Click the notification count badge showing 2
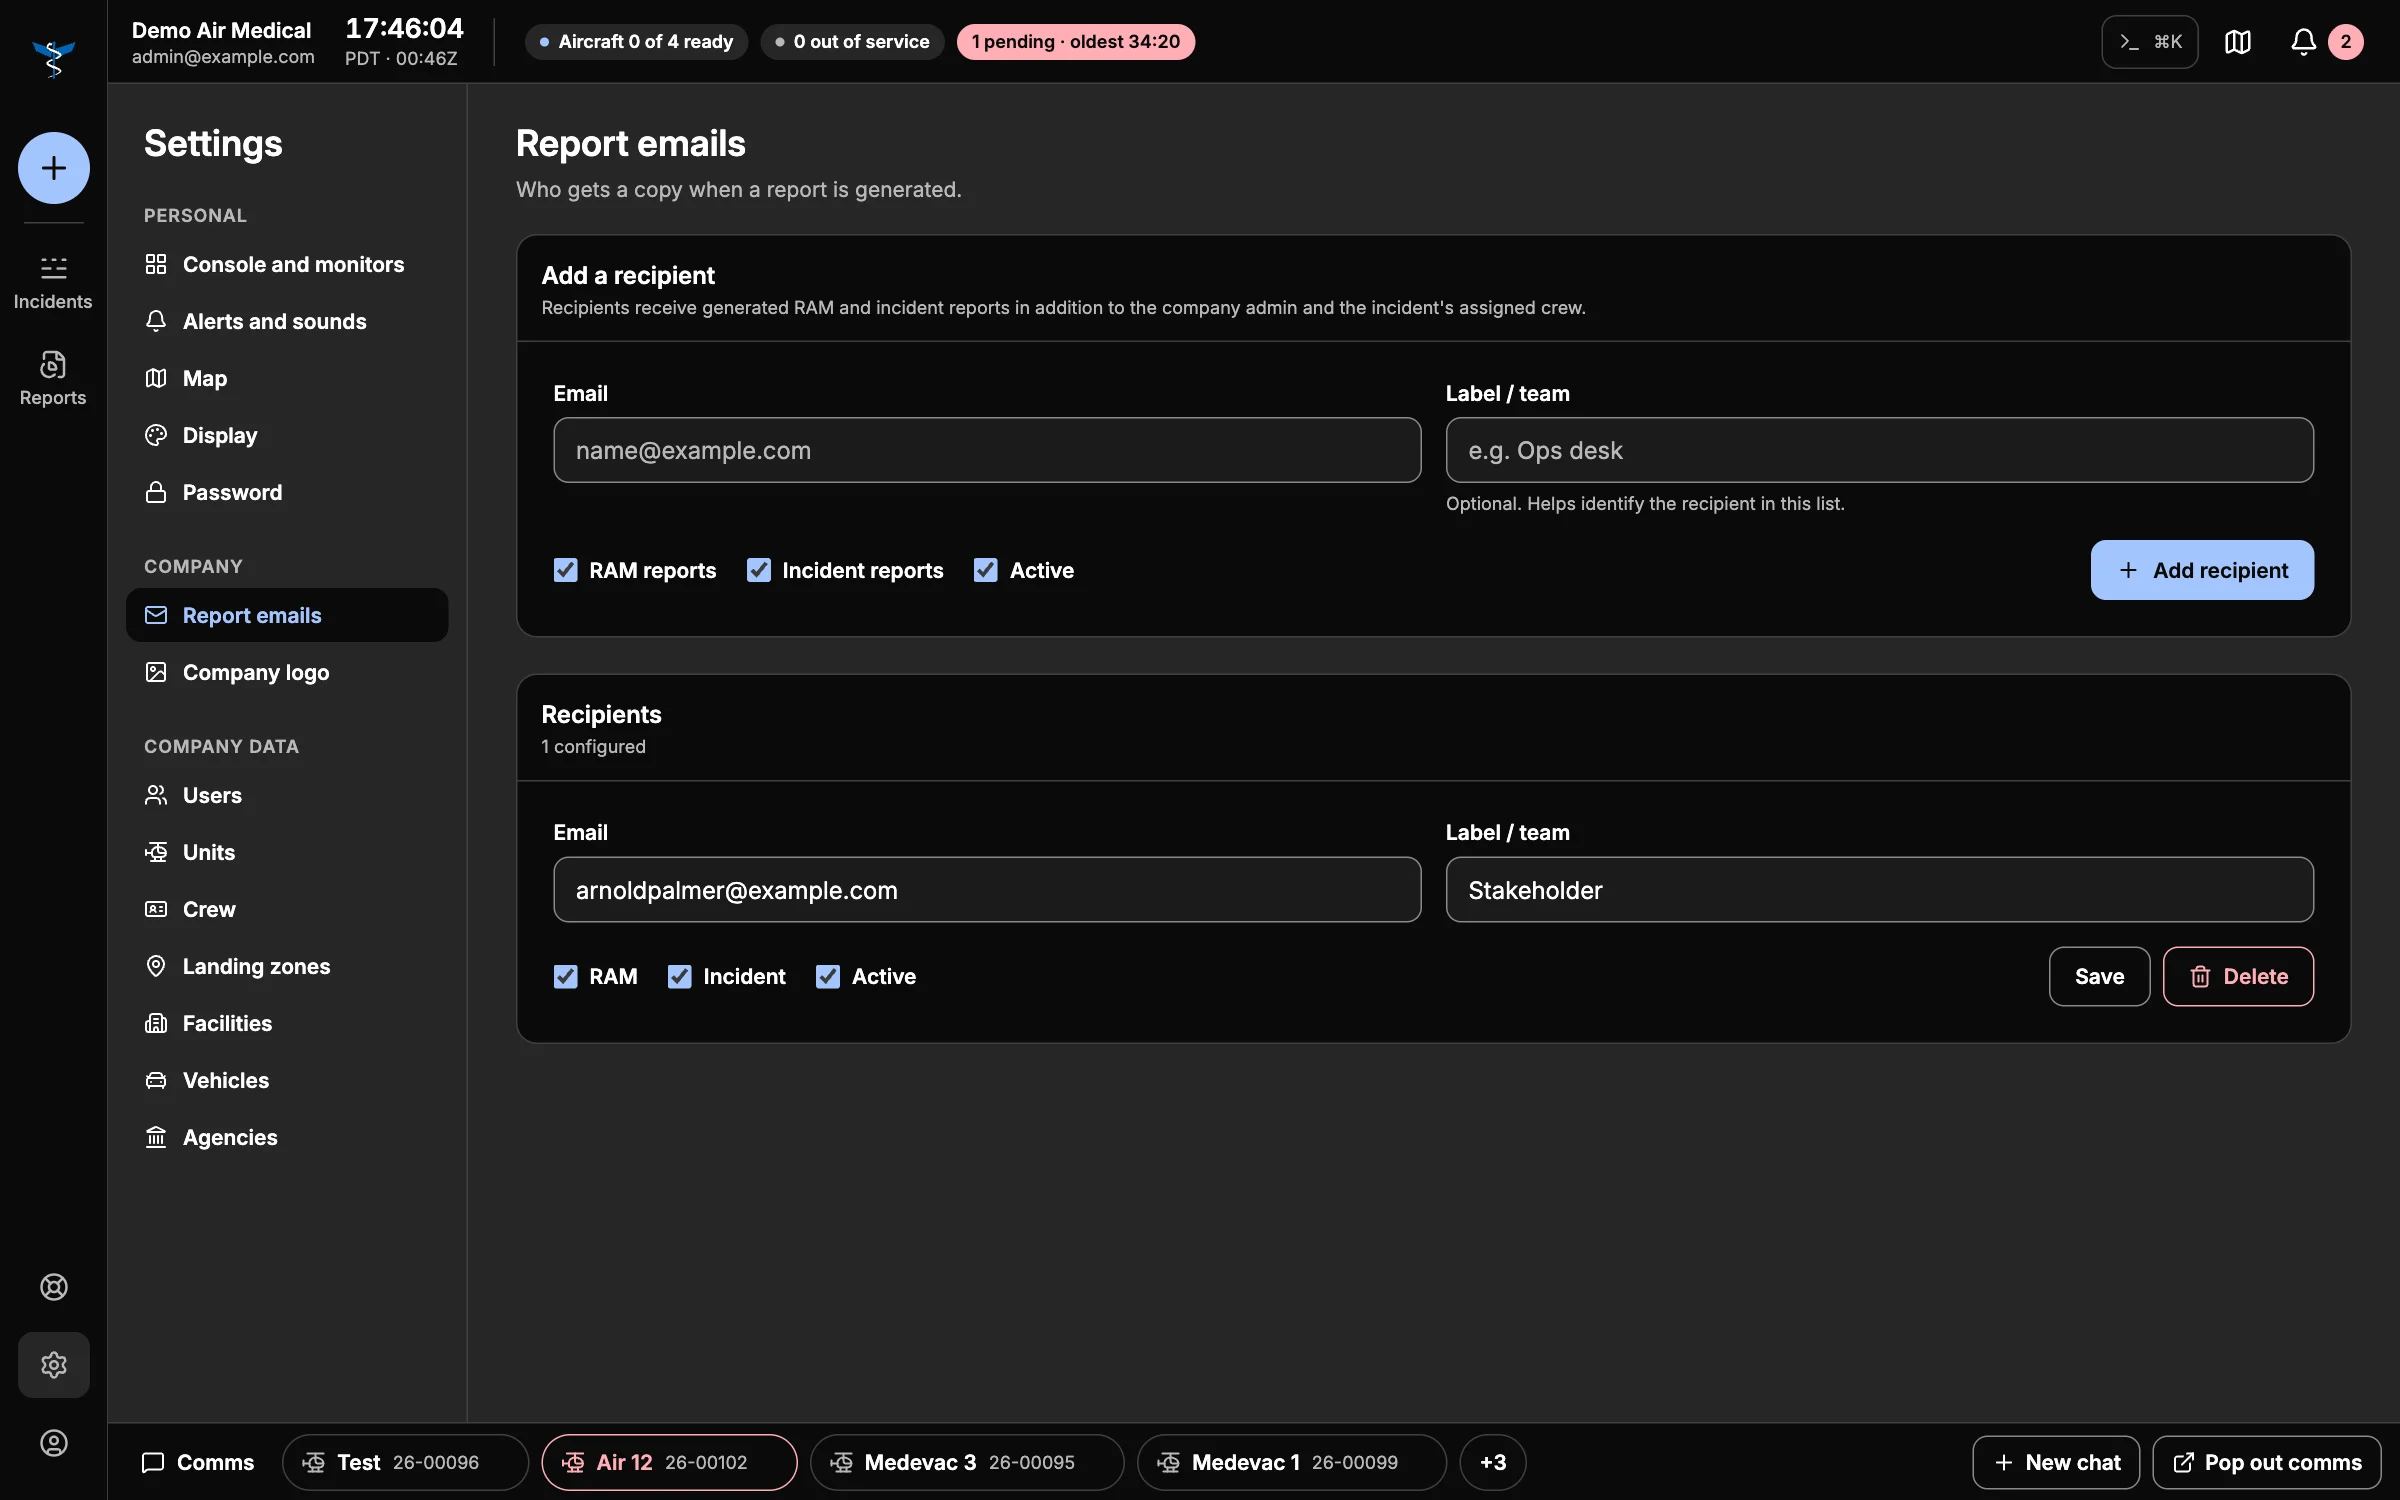Viewport: 2400px width, 1500px height. click(x=2346, y=42)
